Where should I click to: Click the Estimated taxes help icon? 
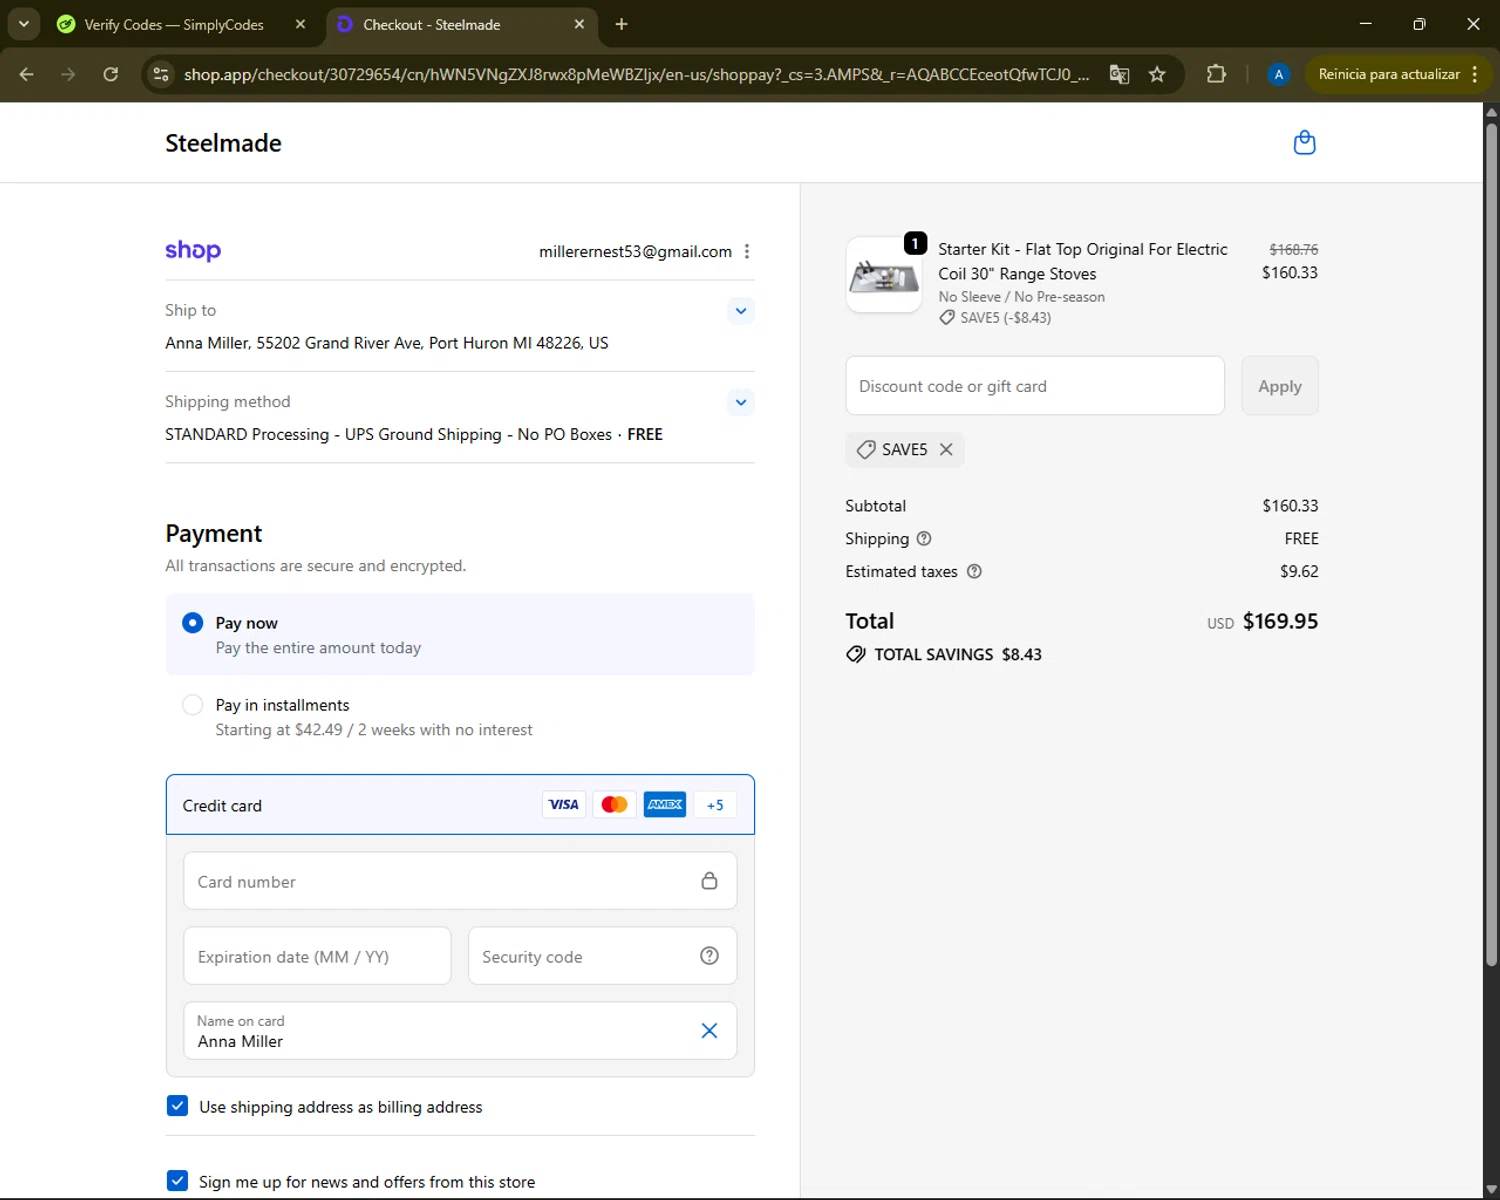pos(974,572)
